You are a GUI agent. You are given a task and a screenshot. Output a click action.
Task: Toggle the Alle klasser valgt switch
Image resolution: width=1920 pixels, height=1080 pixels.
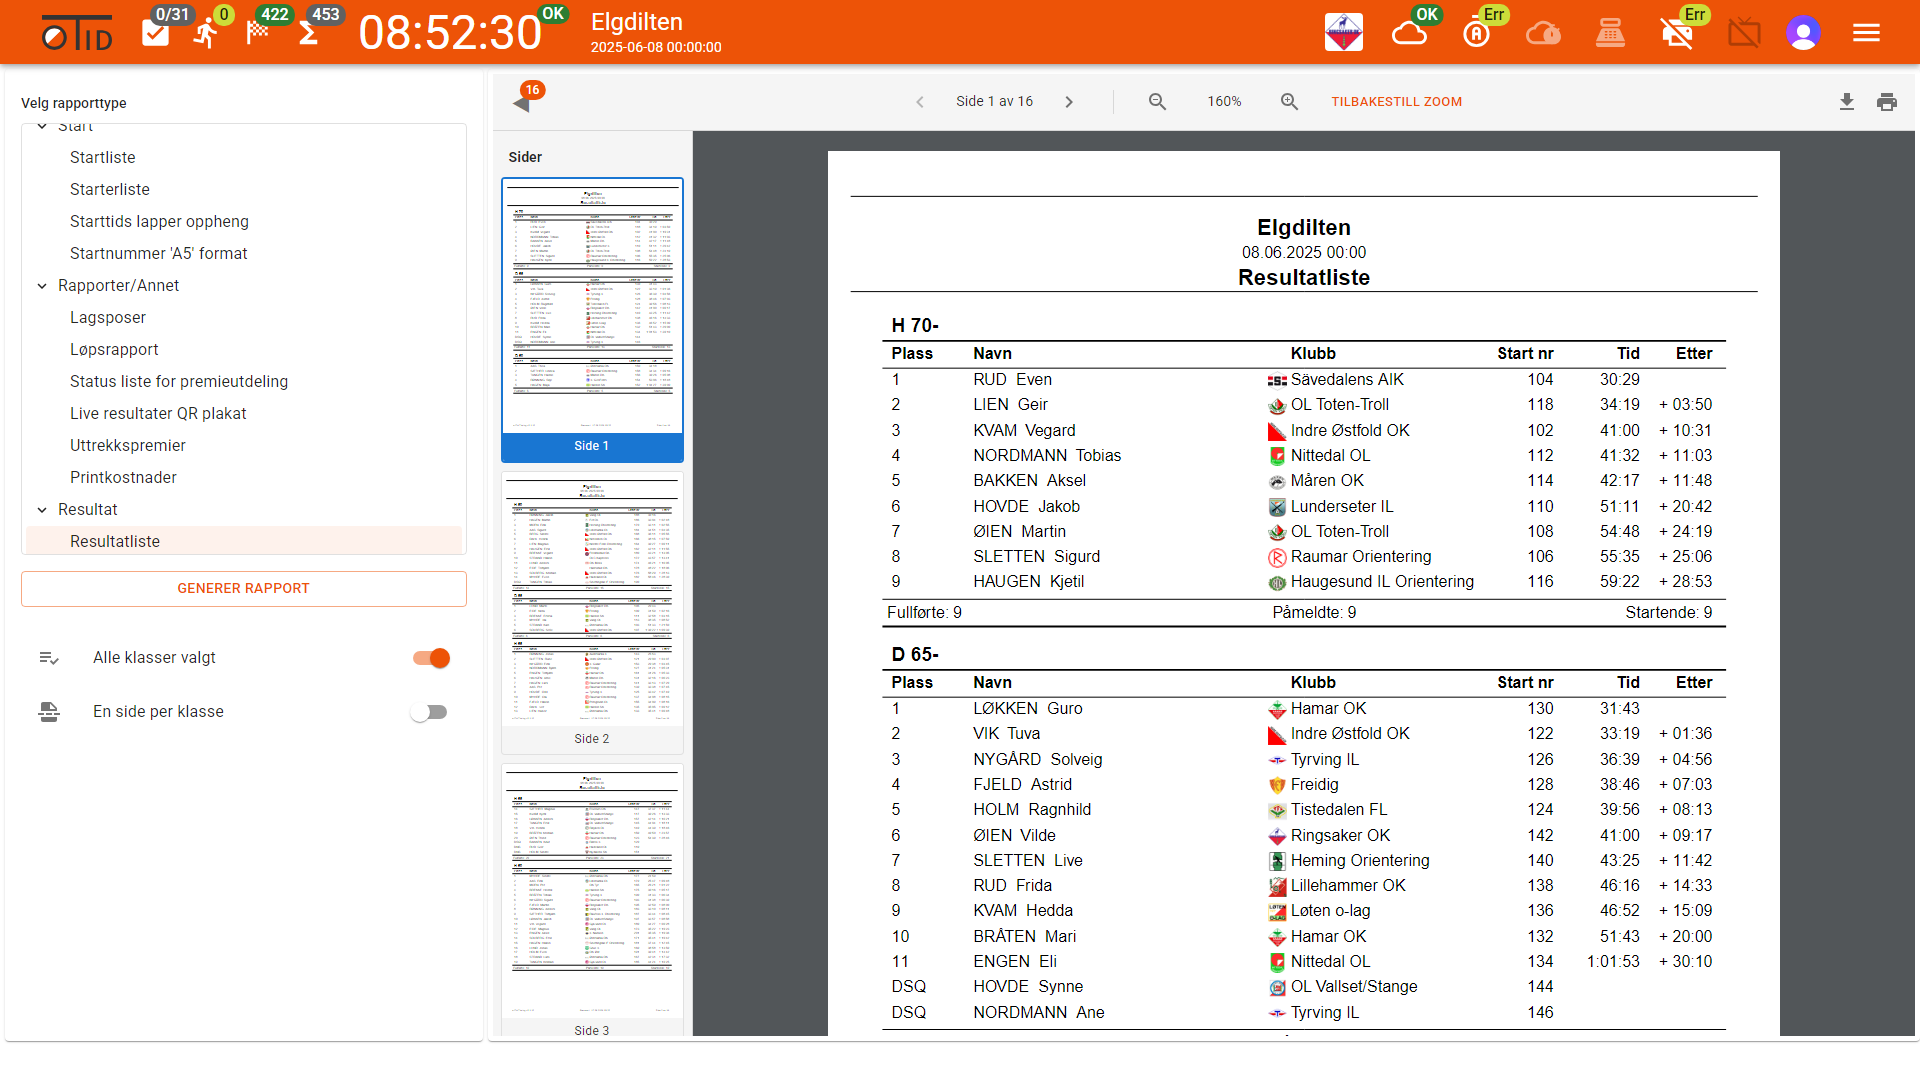431,658
